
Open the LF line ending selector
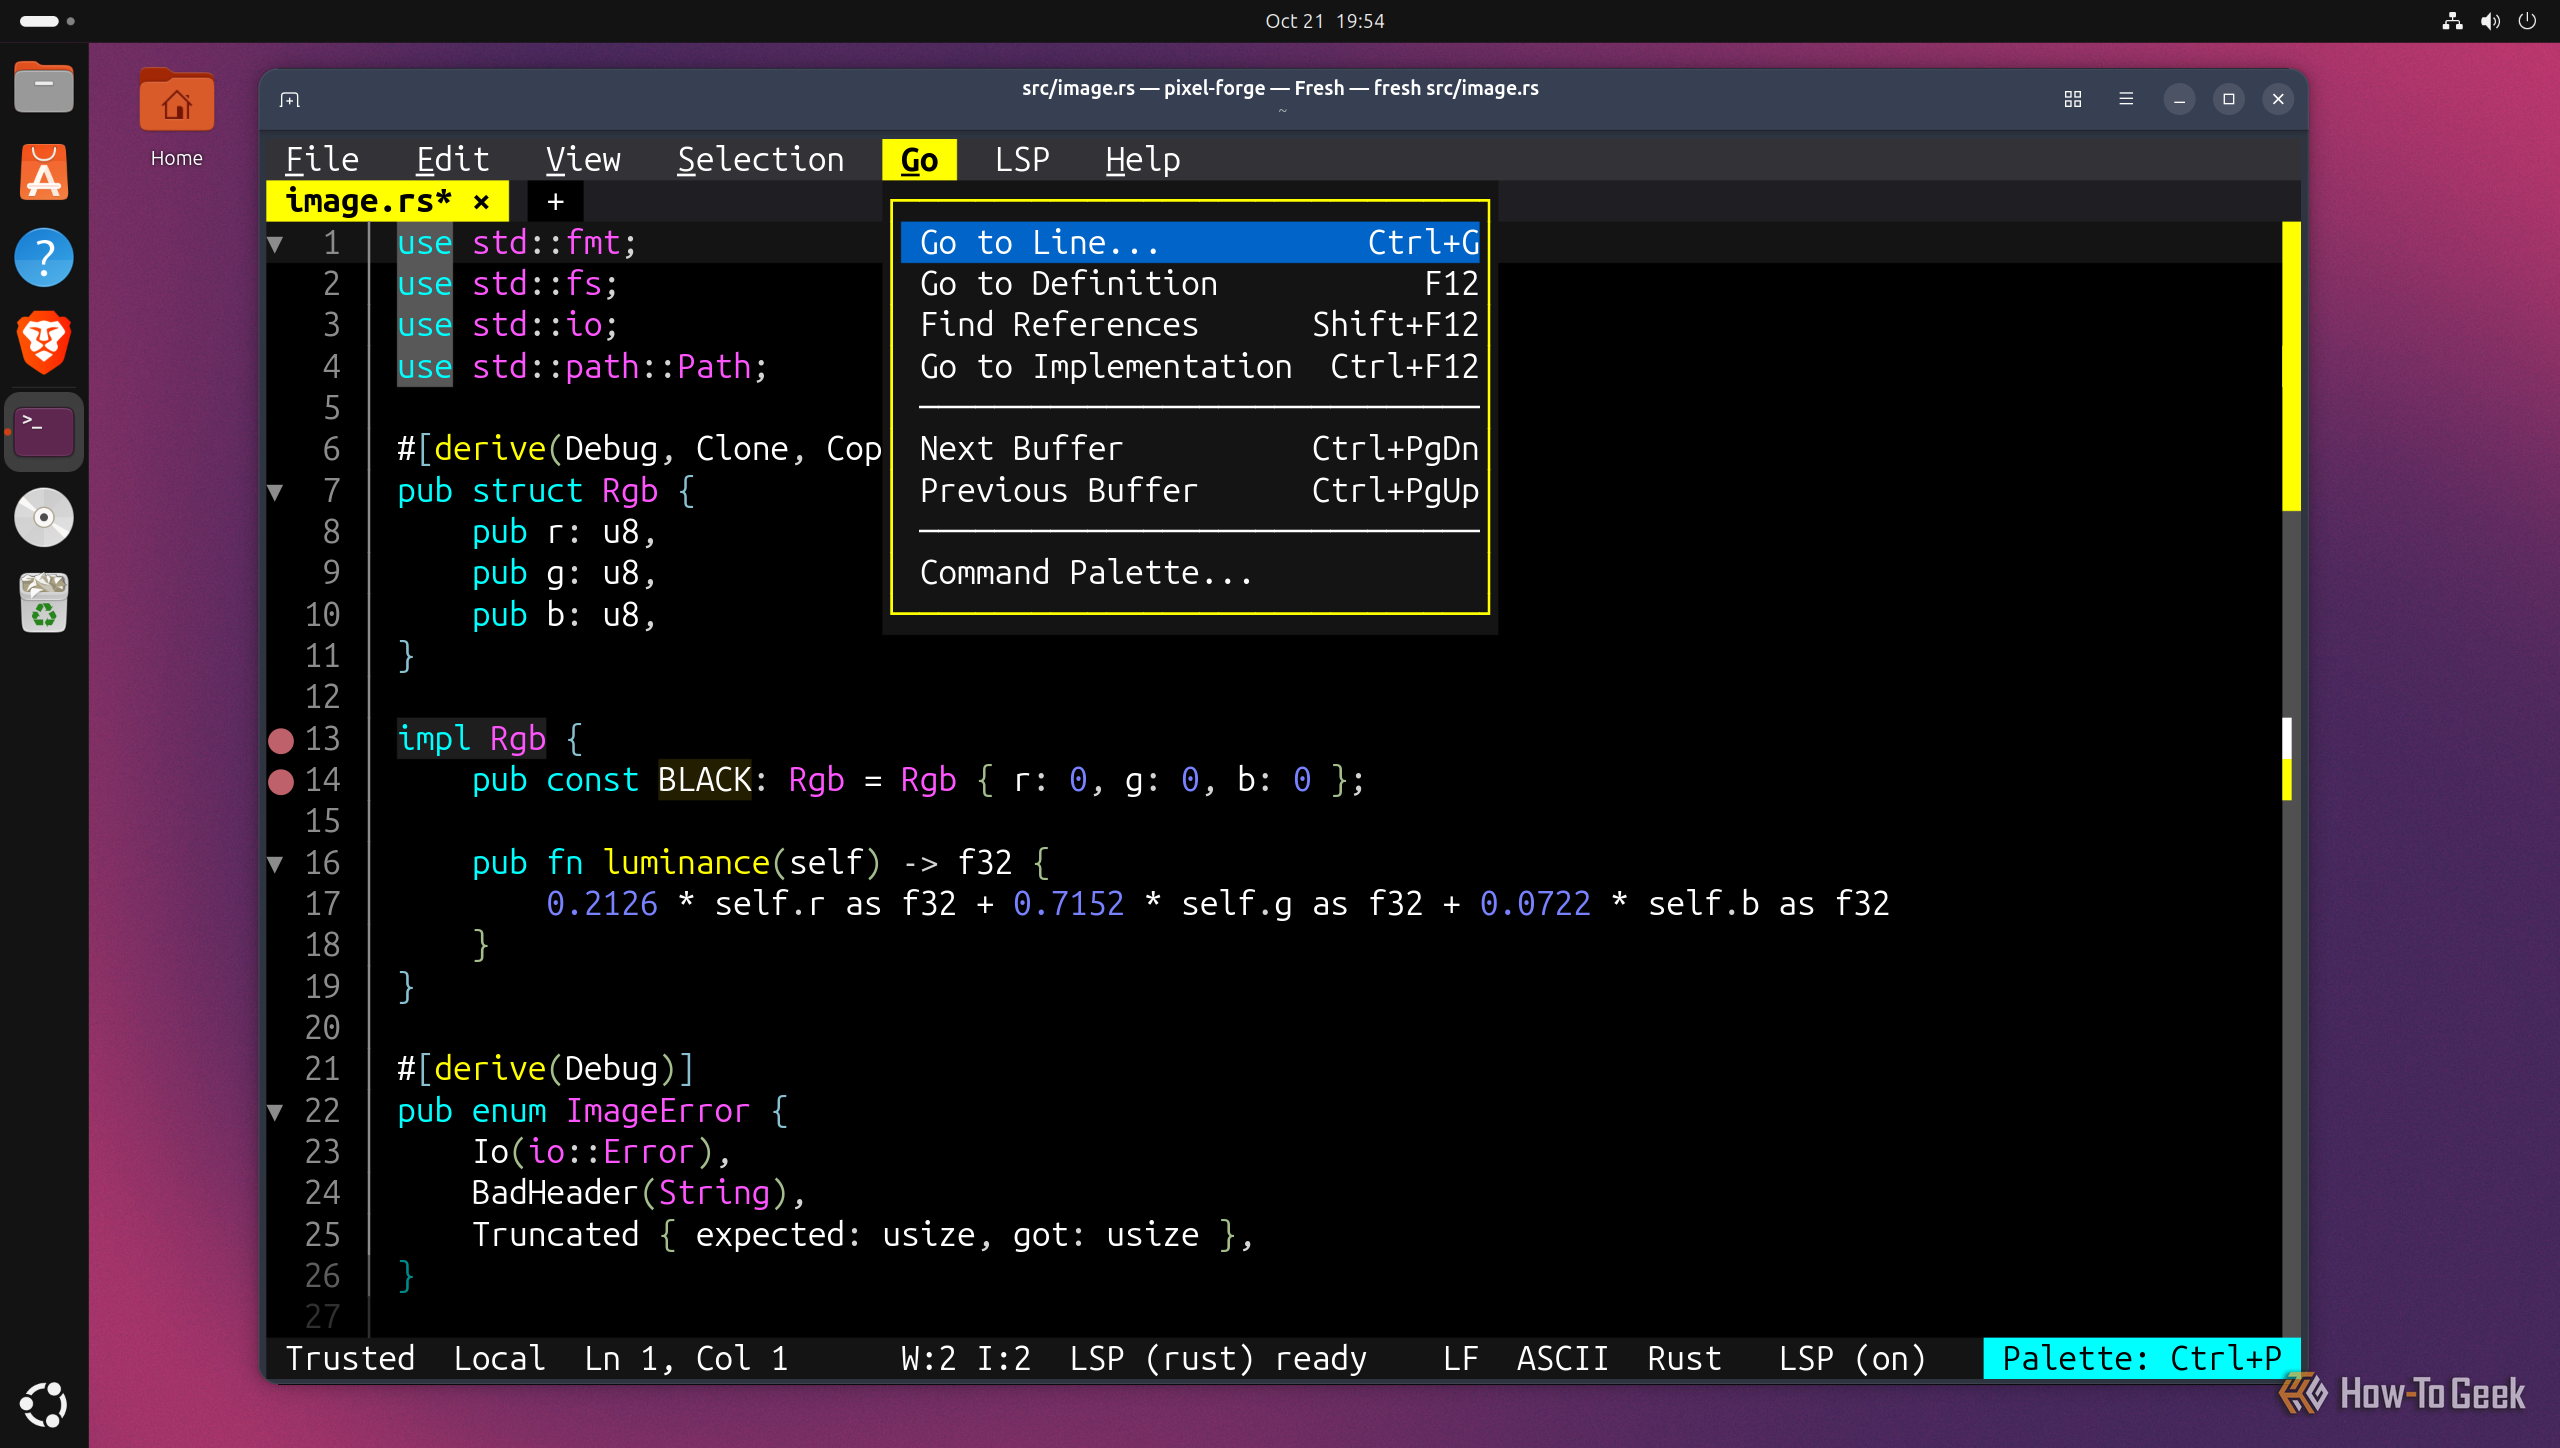[1460, 1358]
